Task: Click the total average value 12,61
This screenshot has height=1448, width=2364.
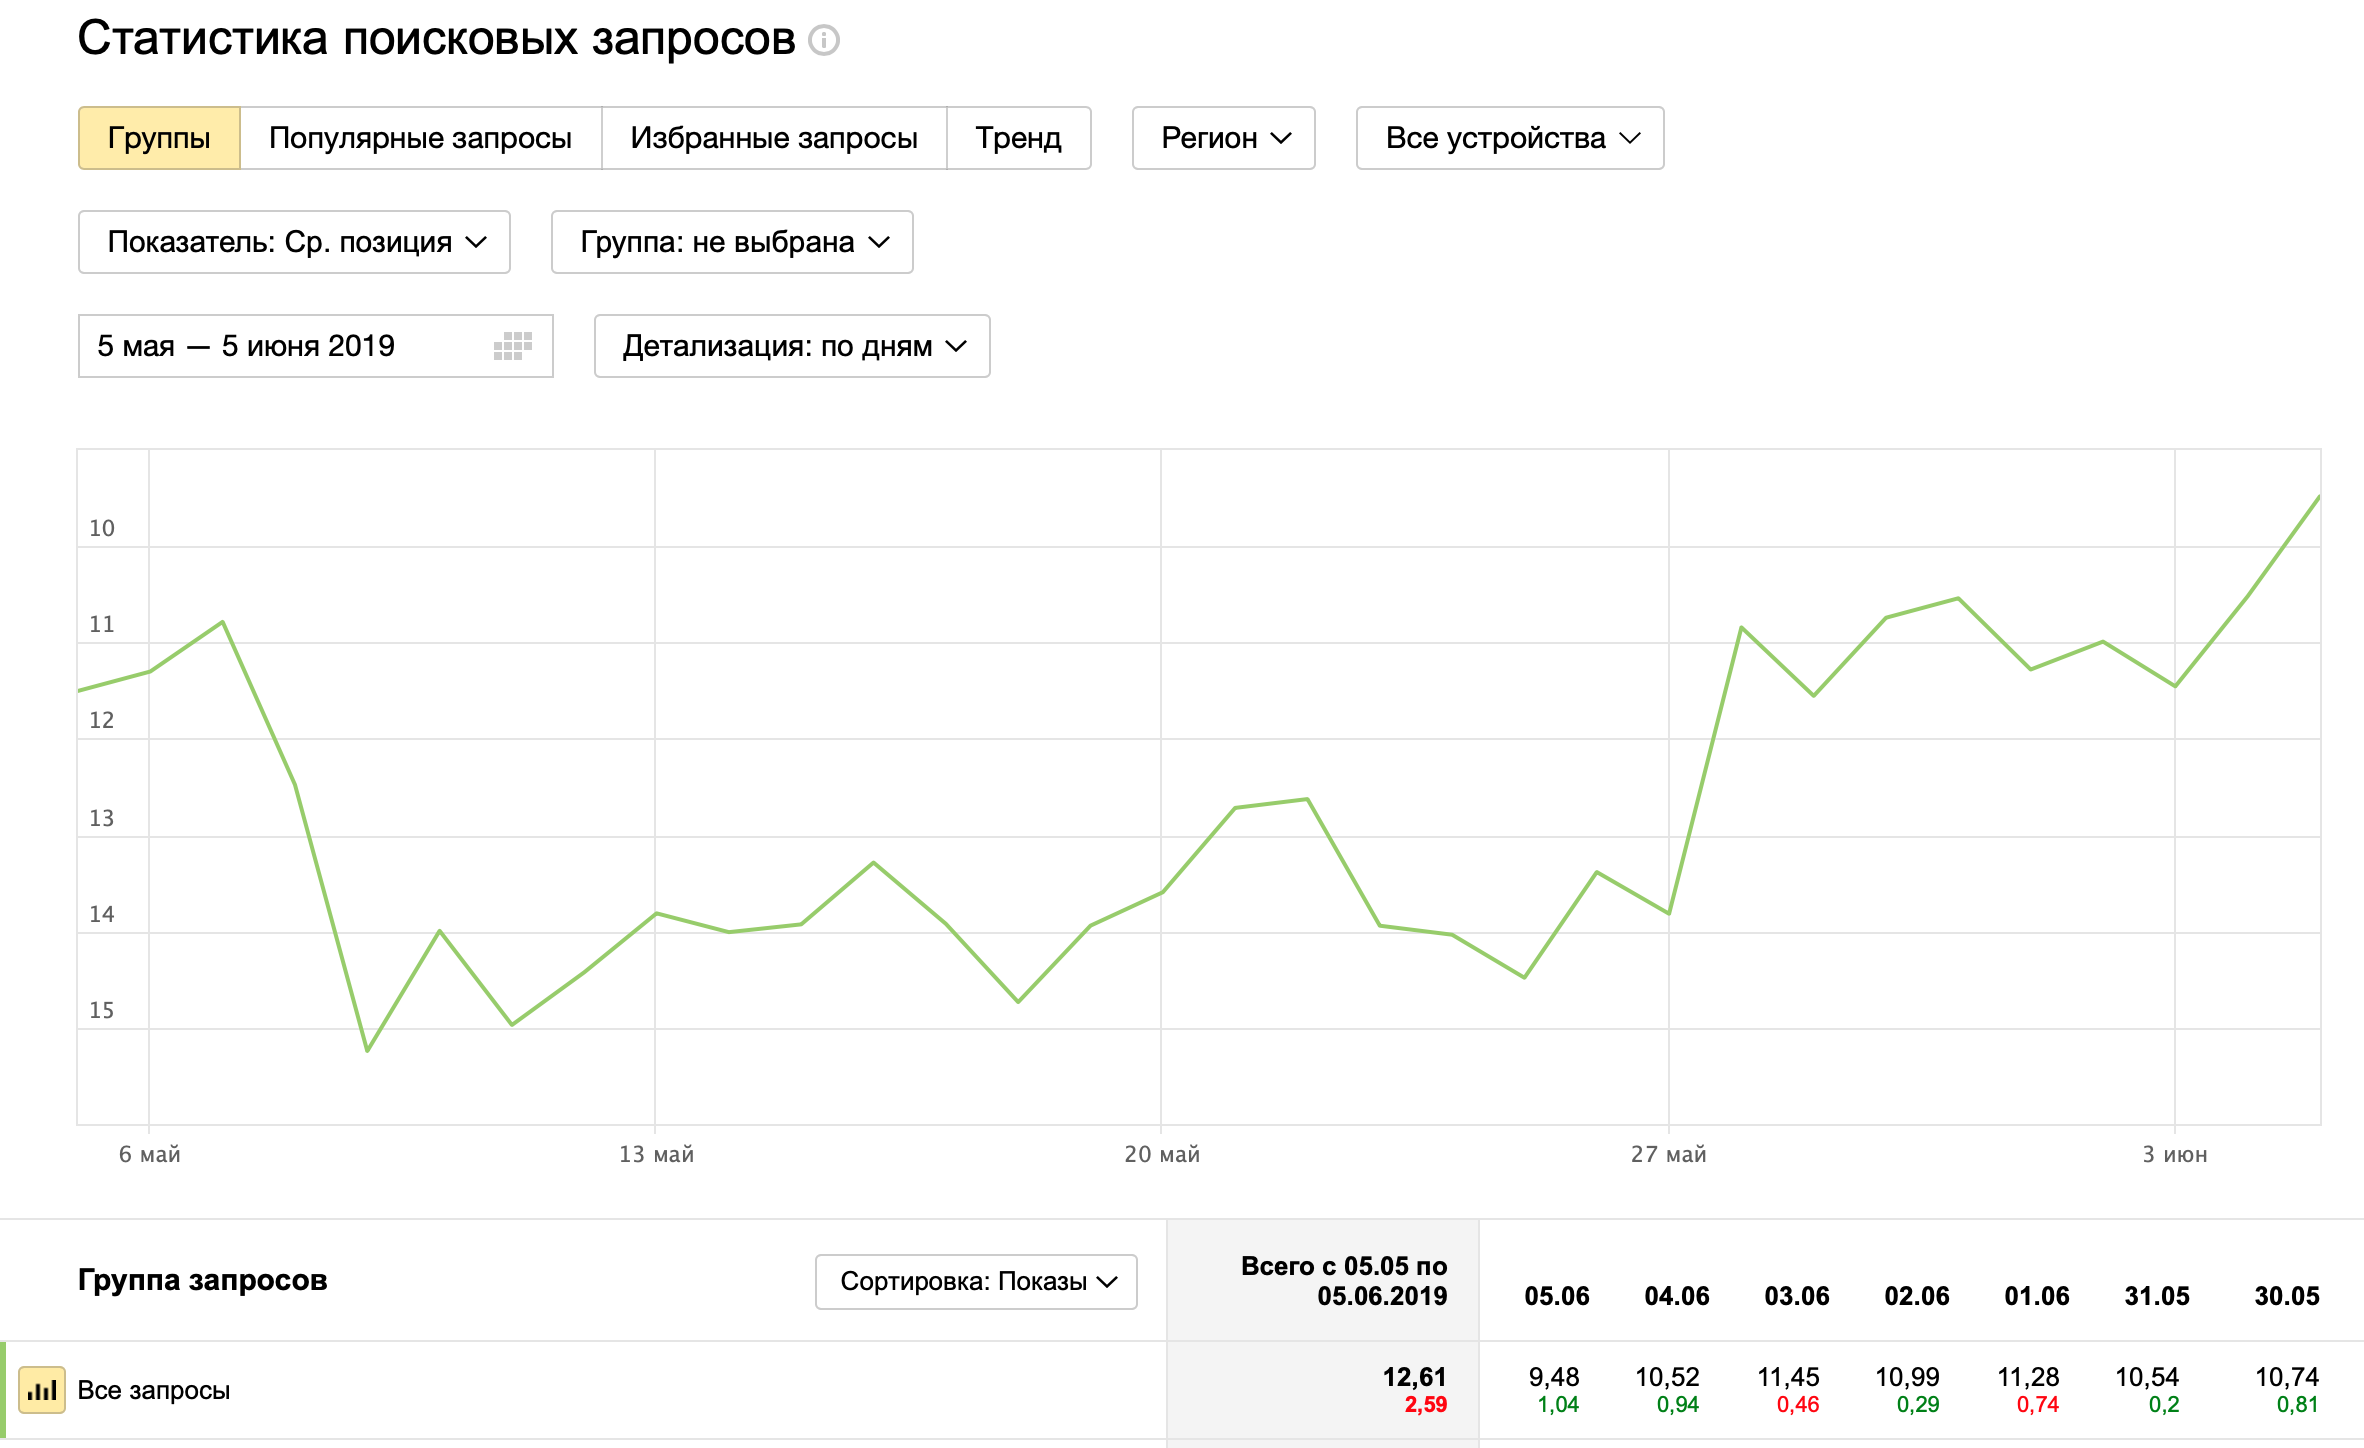Action: pyautogui.click(x=1414, y=1377)
